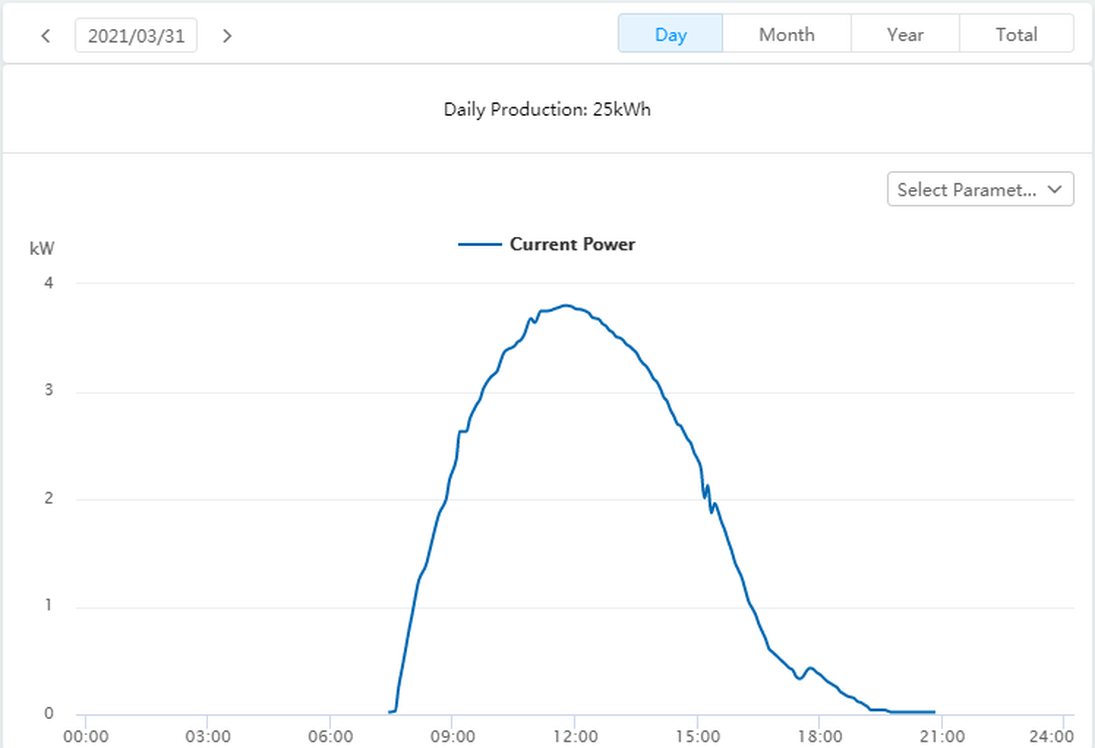The width and height of the screenshot is (1095, 748).
Task: Click the 09:00 time axis label
Action: tap(452, 737)
